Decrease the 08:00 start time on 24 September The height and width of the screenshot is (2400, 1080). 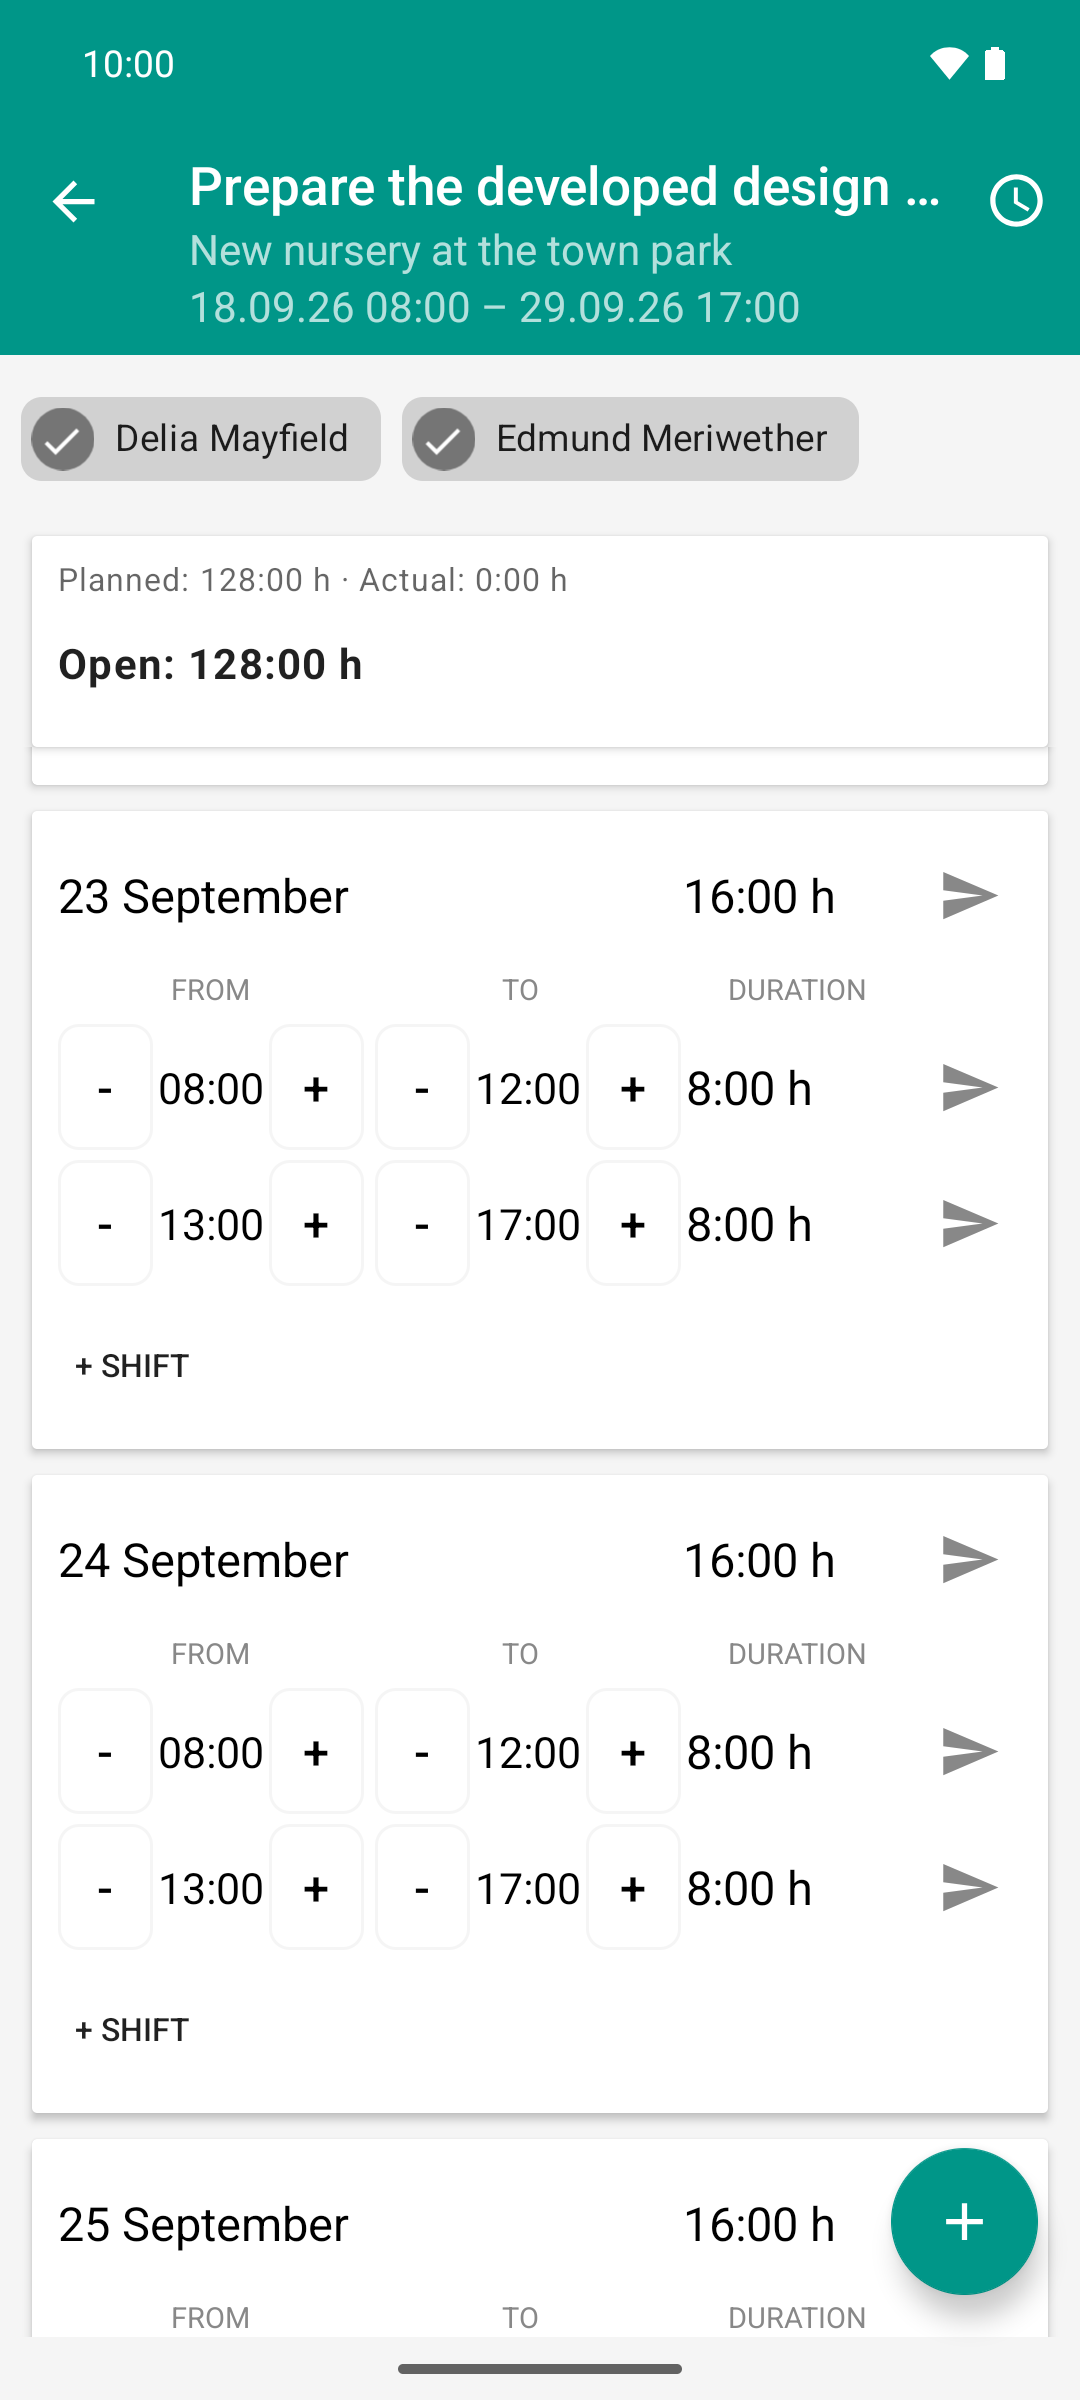coord(105,1751)
